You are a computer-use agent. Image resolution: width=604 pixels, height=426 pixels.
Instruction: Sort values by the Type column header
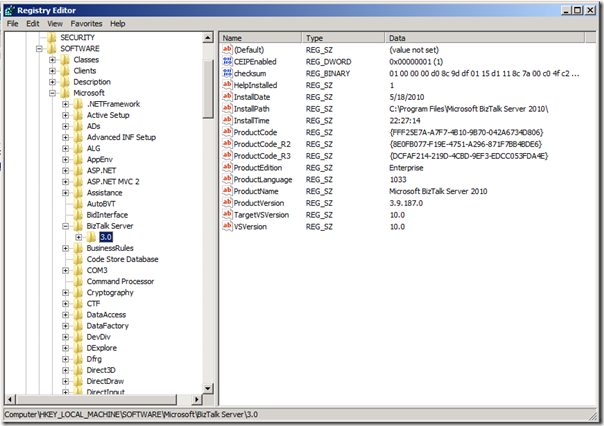pos(343,38)
